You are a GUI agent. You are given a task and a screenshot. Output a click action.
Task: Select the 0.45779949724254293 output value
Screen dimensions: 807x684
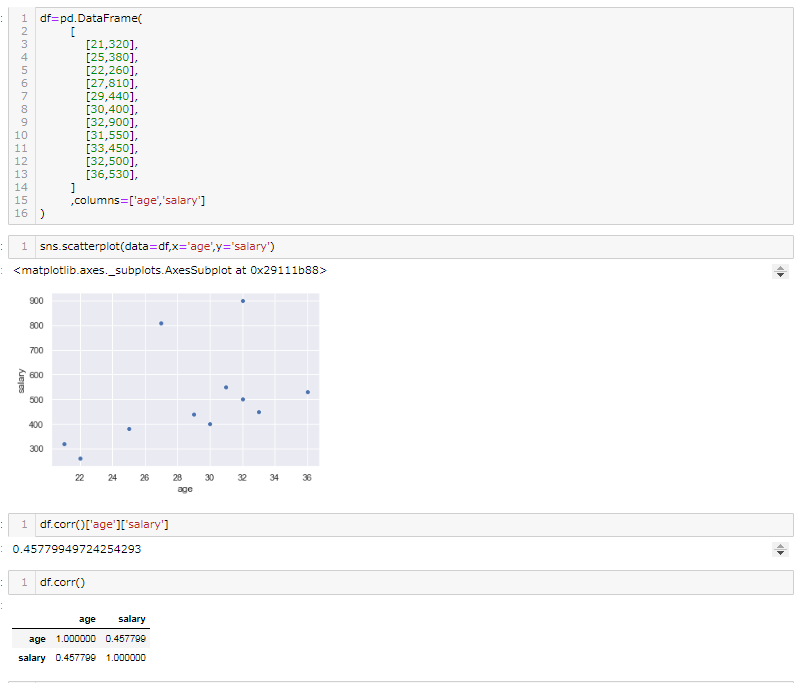pos(77,549)
